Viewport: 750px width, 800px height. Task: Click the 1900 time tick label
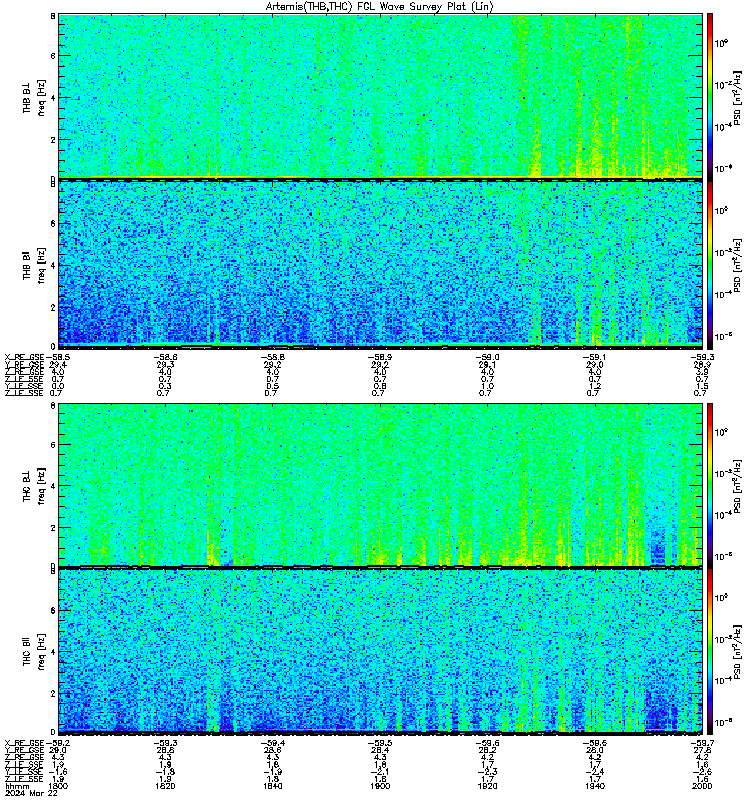(x=380, y=786)
